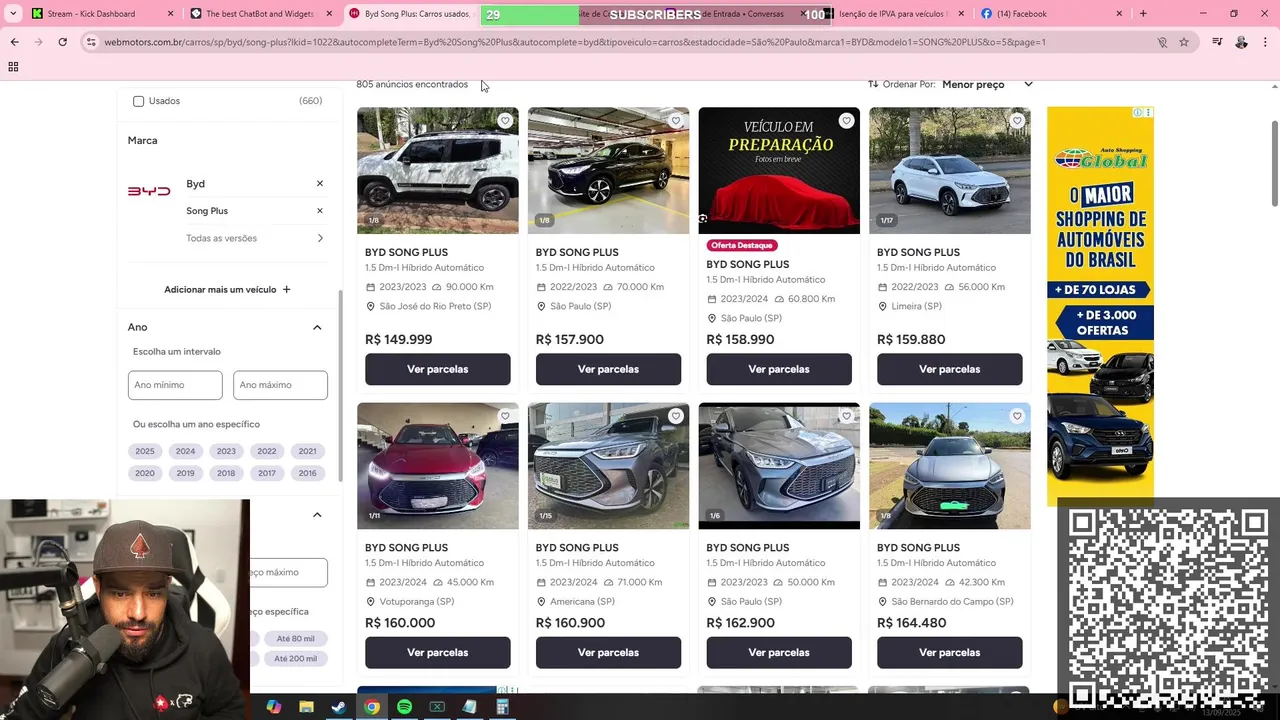Open a new browser tab
Viewport: 1280px width, 720px height.
point(1143,14)
